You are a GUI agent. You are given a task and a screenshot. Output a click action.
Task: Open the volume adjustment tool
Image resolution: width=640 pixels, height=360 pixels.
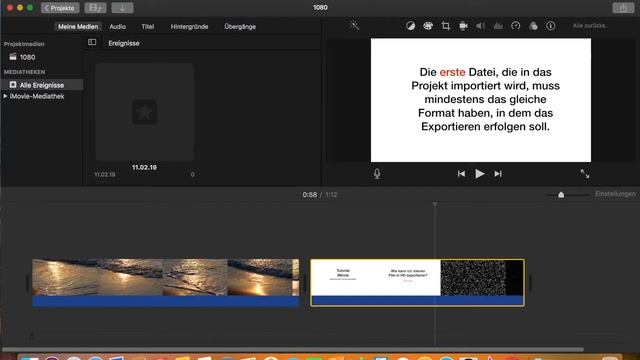click(x=480, y=26)
